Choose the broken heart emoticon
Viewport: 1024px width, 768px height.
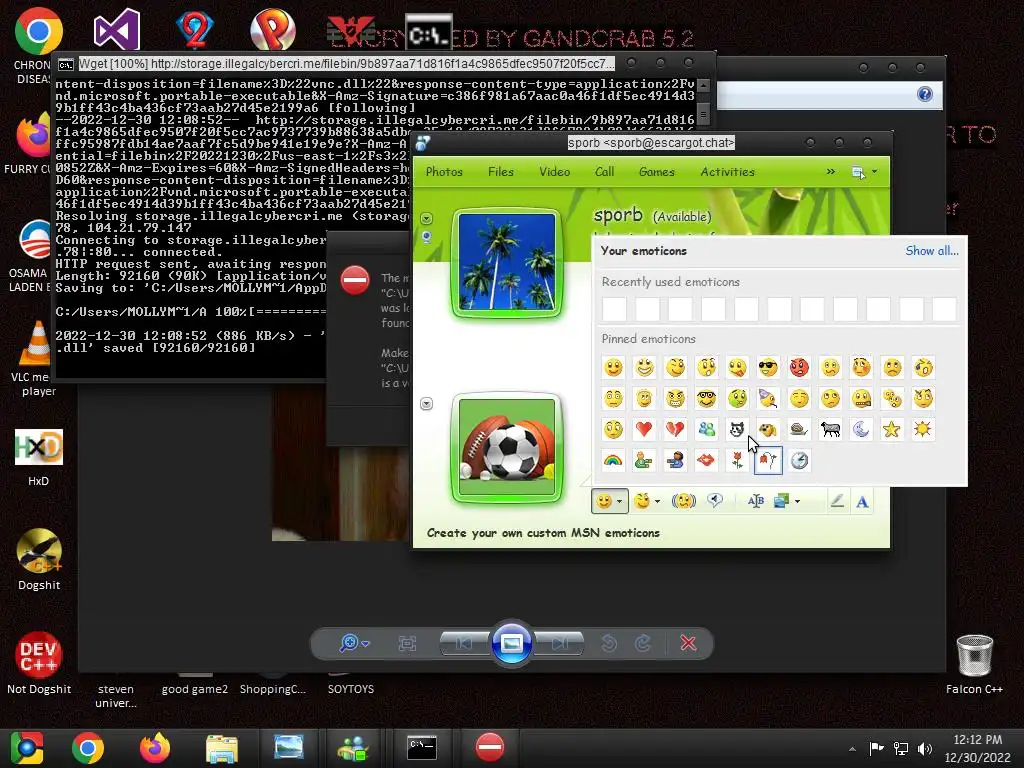pos(675,429)
